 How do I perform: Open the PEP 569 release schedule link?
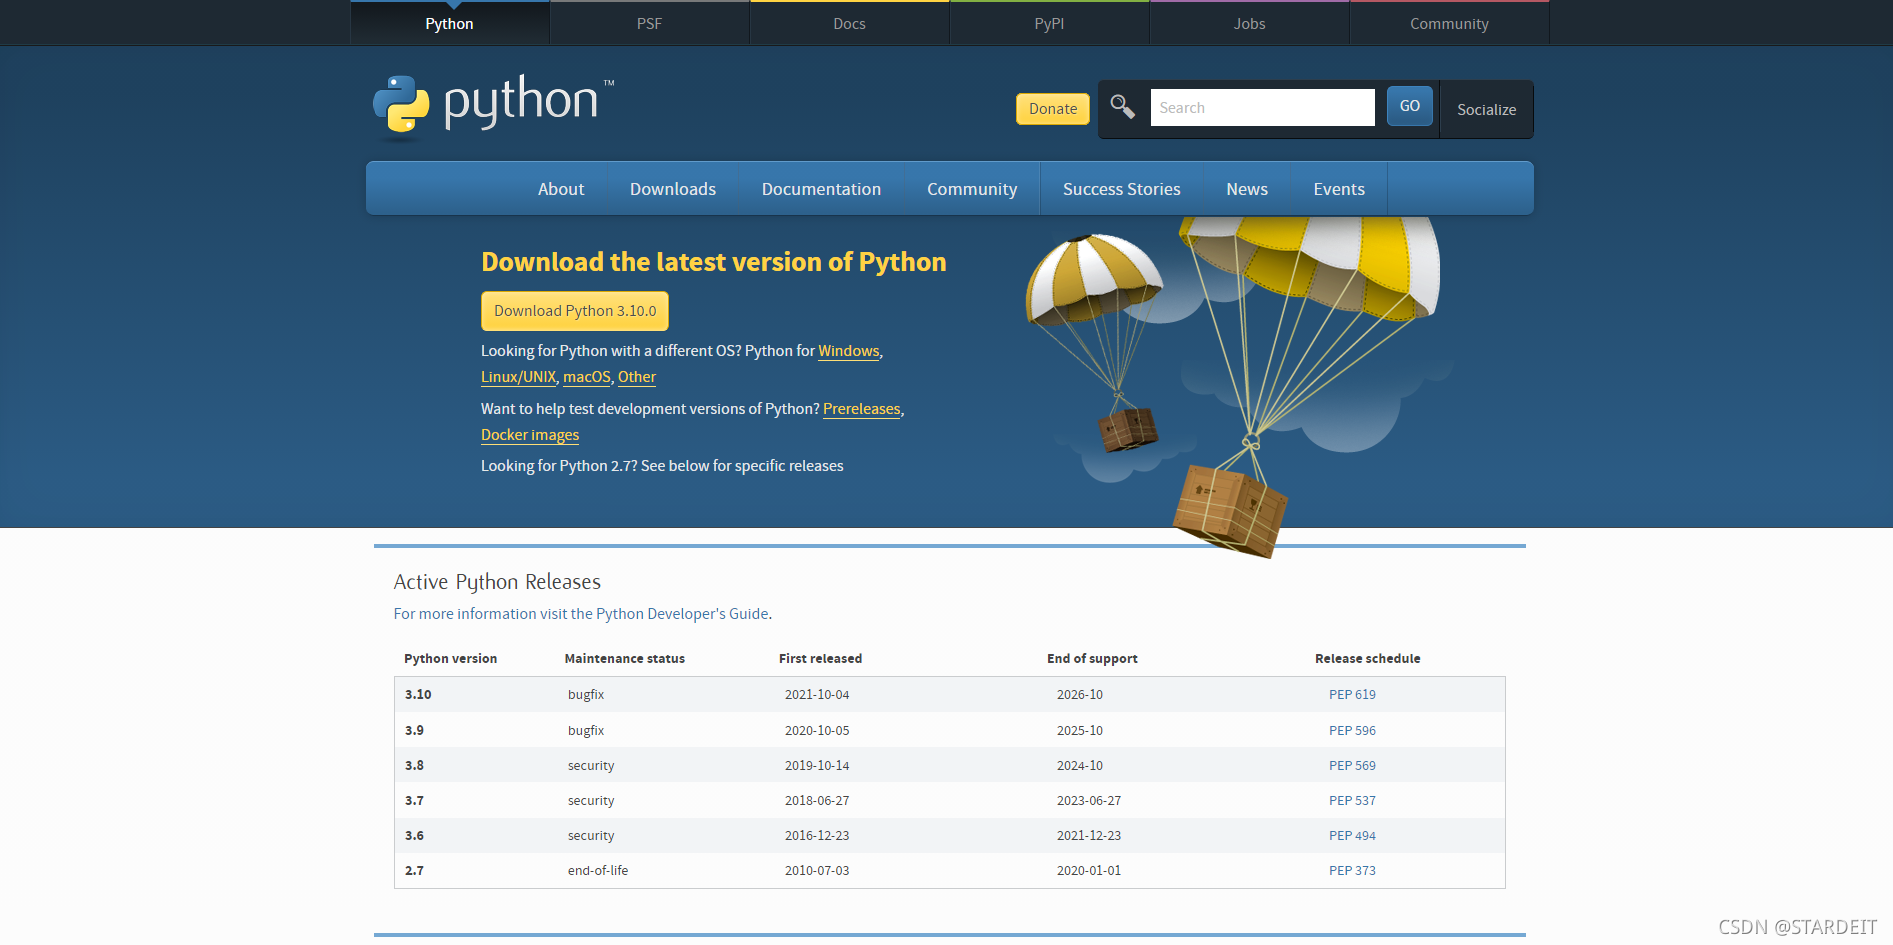tap(1352, 765)
